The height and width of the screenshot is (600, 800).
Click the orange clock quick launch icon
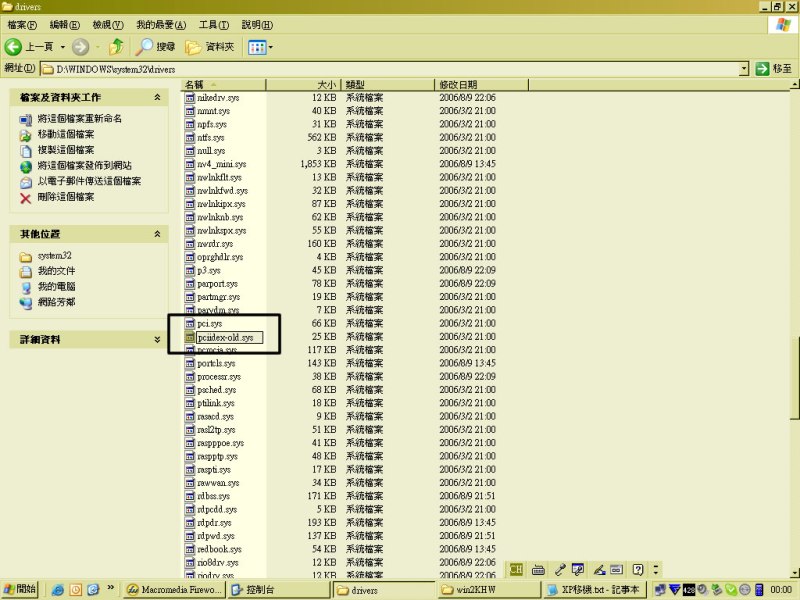(76, 590)
